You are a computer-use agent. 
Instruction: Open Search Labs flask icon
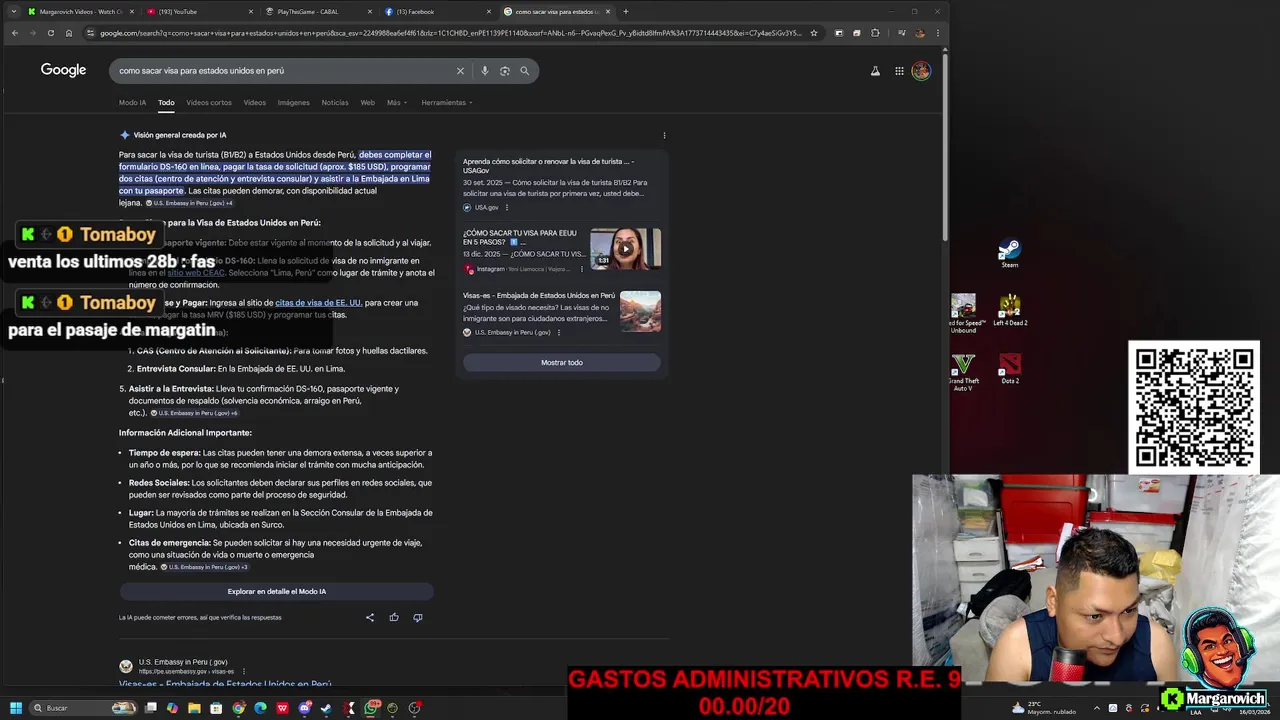tap(875, 71)
